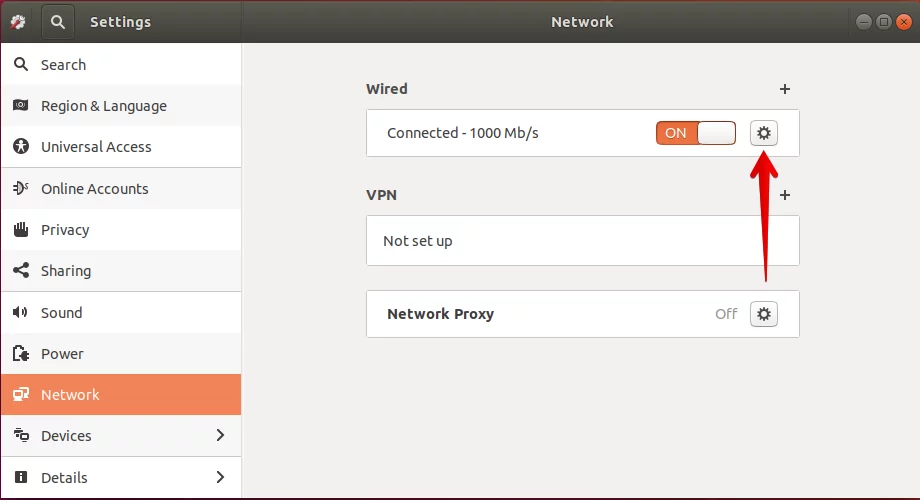Click the Settings app icon in title bar
Image resolution: width=920 pixels, height=500 pixels.
click(18, 22)
